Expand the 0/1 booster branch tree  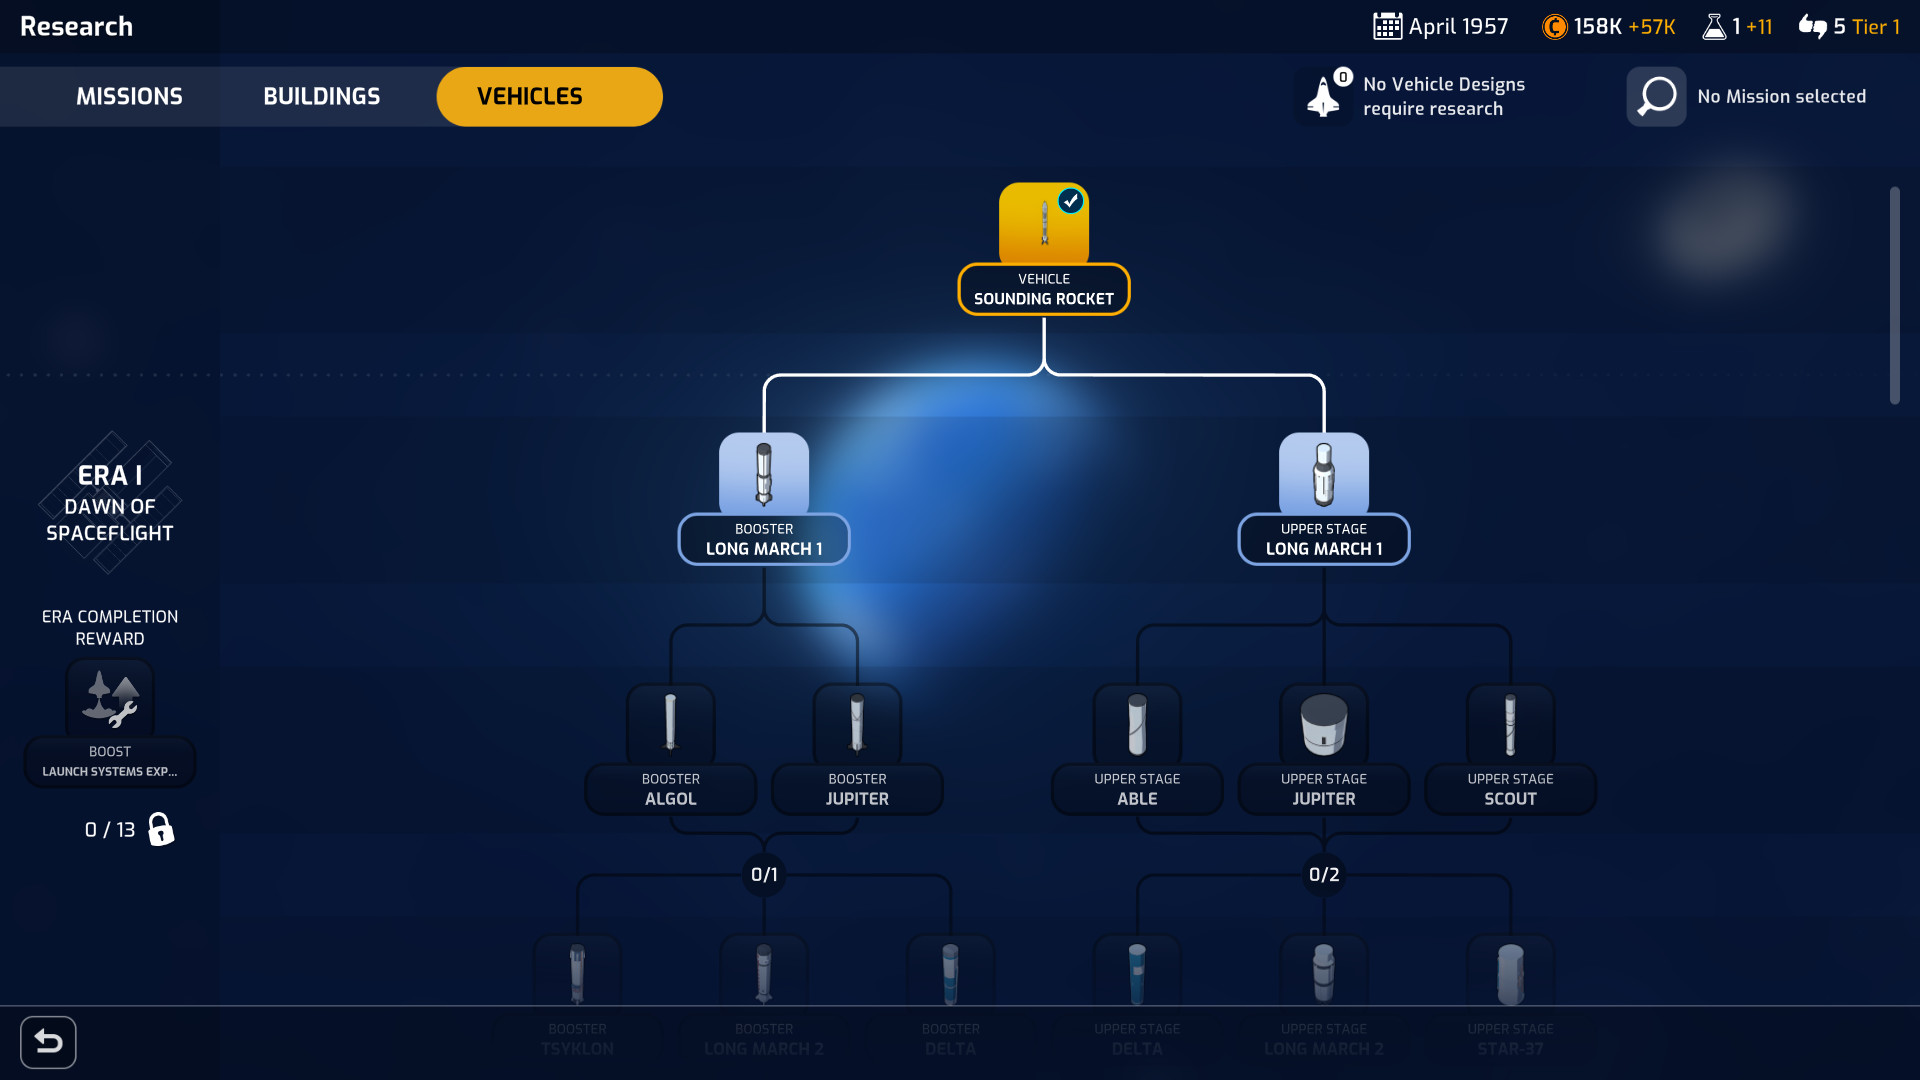pos(764,874)
